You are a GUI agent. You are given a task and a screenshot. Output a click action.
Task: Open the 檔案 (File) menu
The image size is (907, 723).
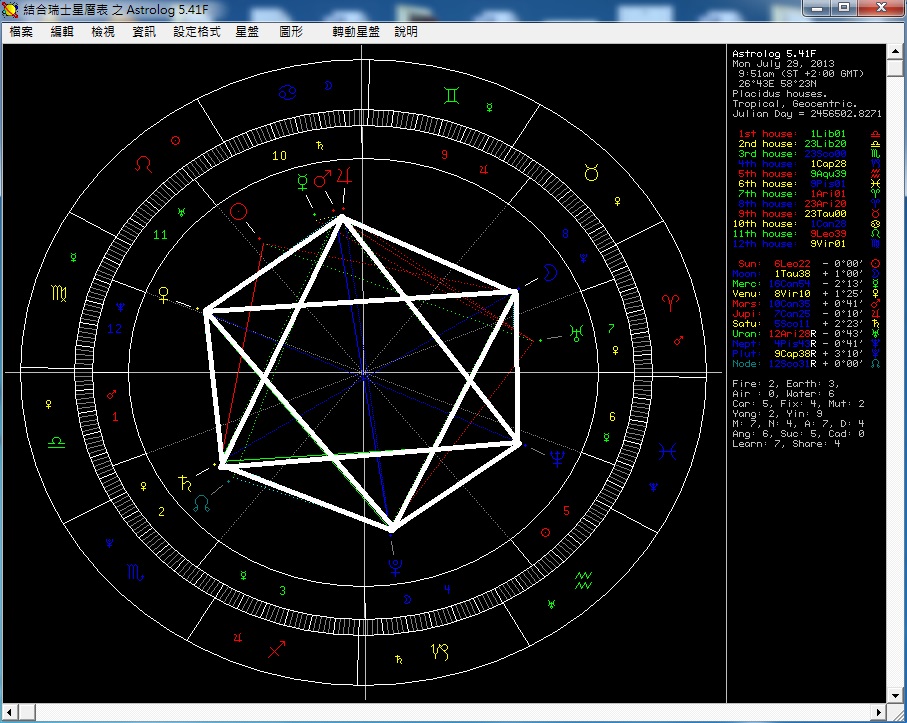click(x=21, y=31)
